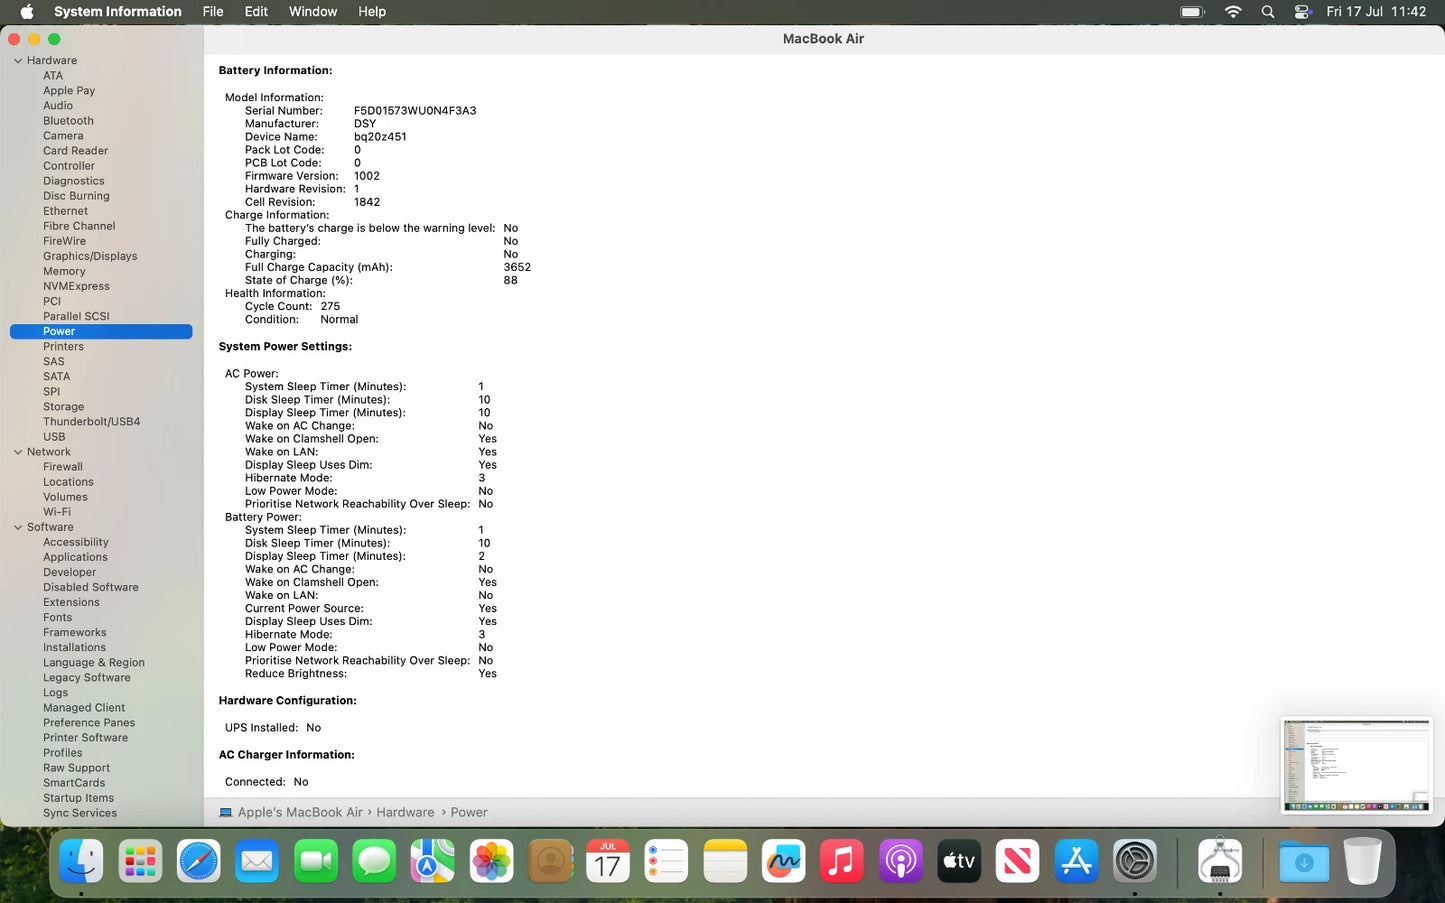1445x903 pixels.
Task: Launch Photos from the Dock
Action: 491,860
